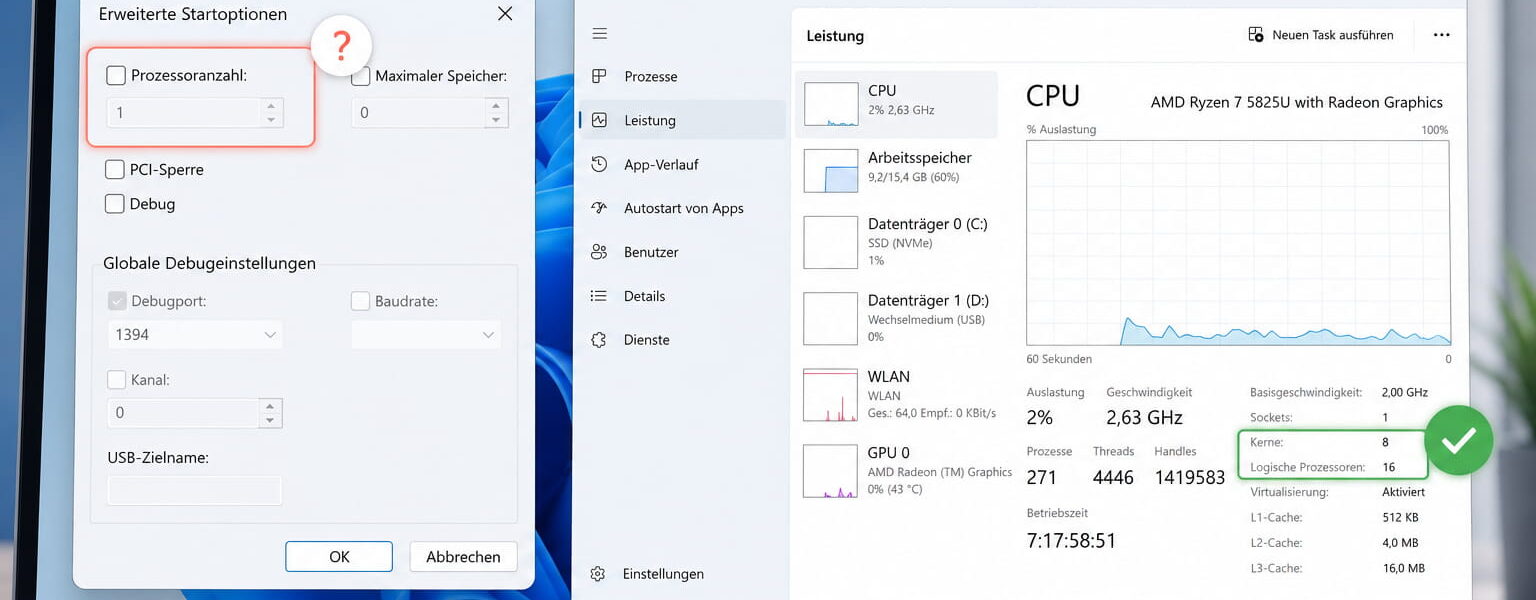Click the Prozesse icon in sidebar
This screenshot has height=600, width=1536.
(599, 76)
